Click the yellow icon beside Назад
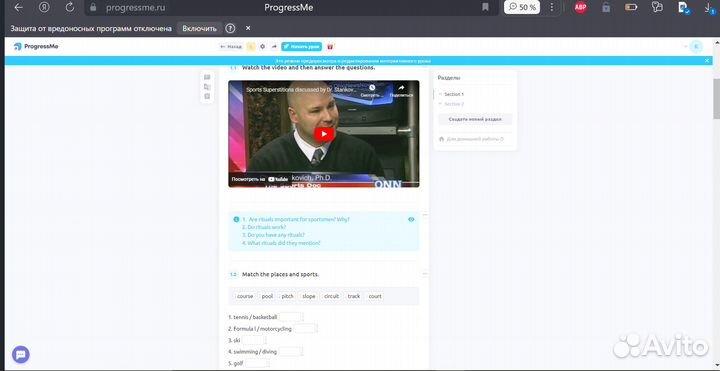720x371 pixels. click(251, 46)
